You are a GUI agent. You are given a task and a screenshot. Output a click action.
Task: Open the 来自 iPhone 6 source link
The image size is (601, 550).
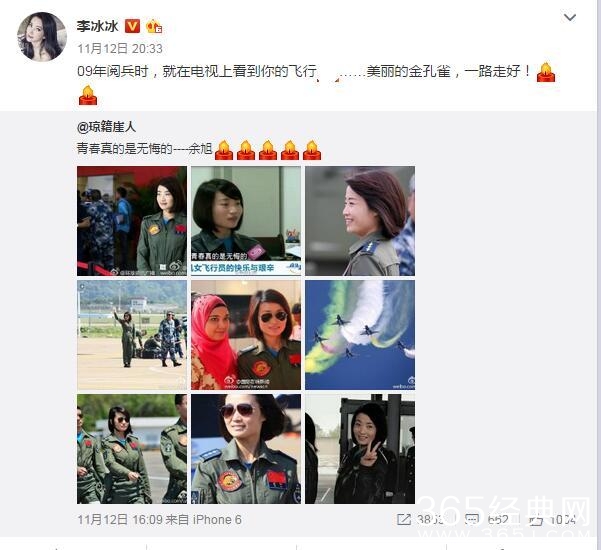point(204,520)
